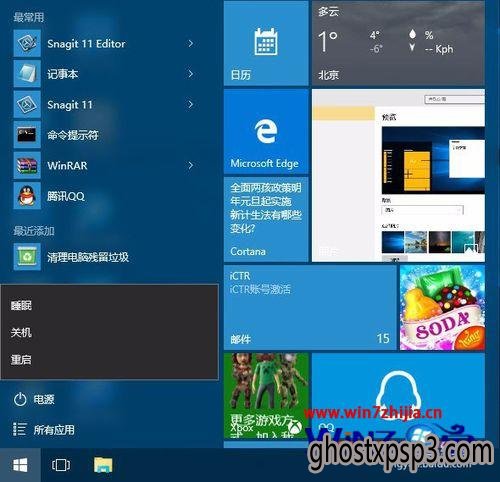Click the mail count 15
Viewport: 500px width, 482px height.
[383, 339]
